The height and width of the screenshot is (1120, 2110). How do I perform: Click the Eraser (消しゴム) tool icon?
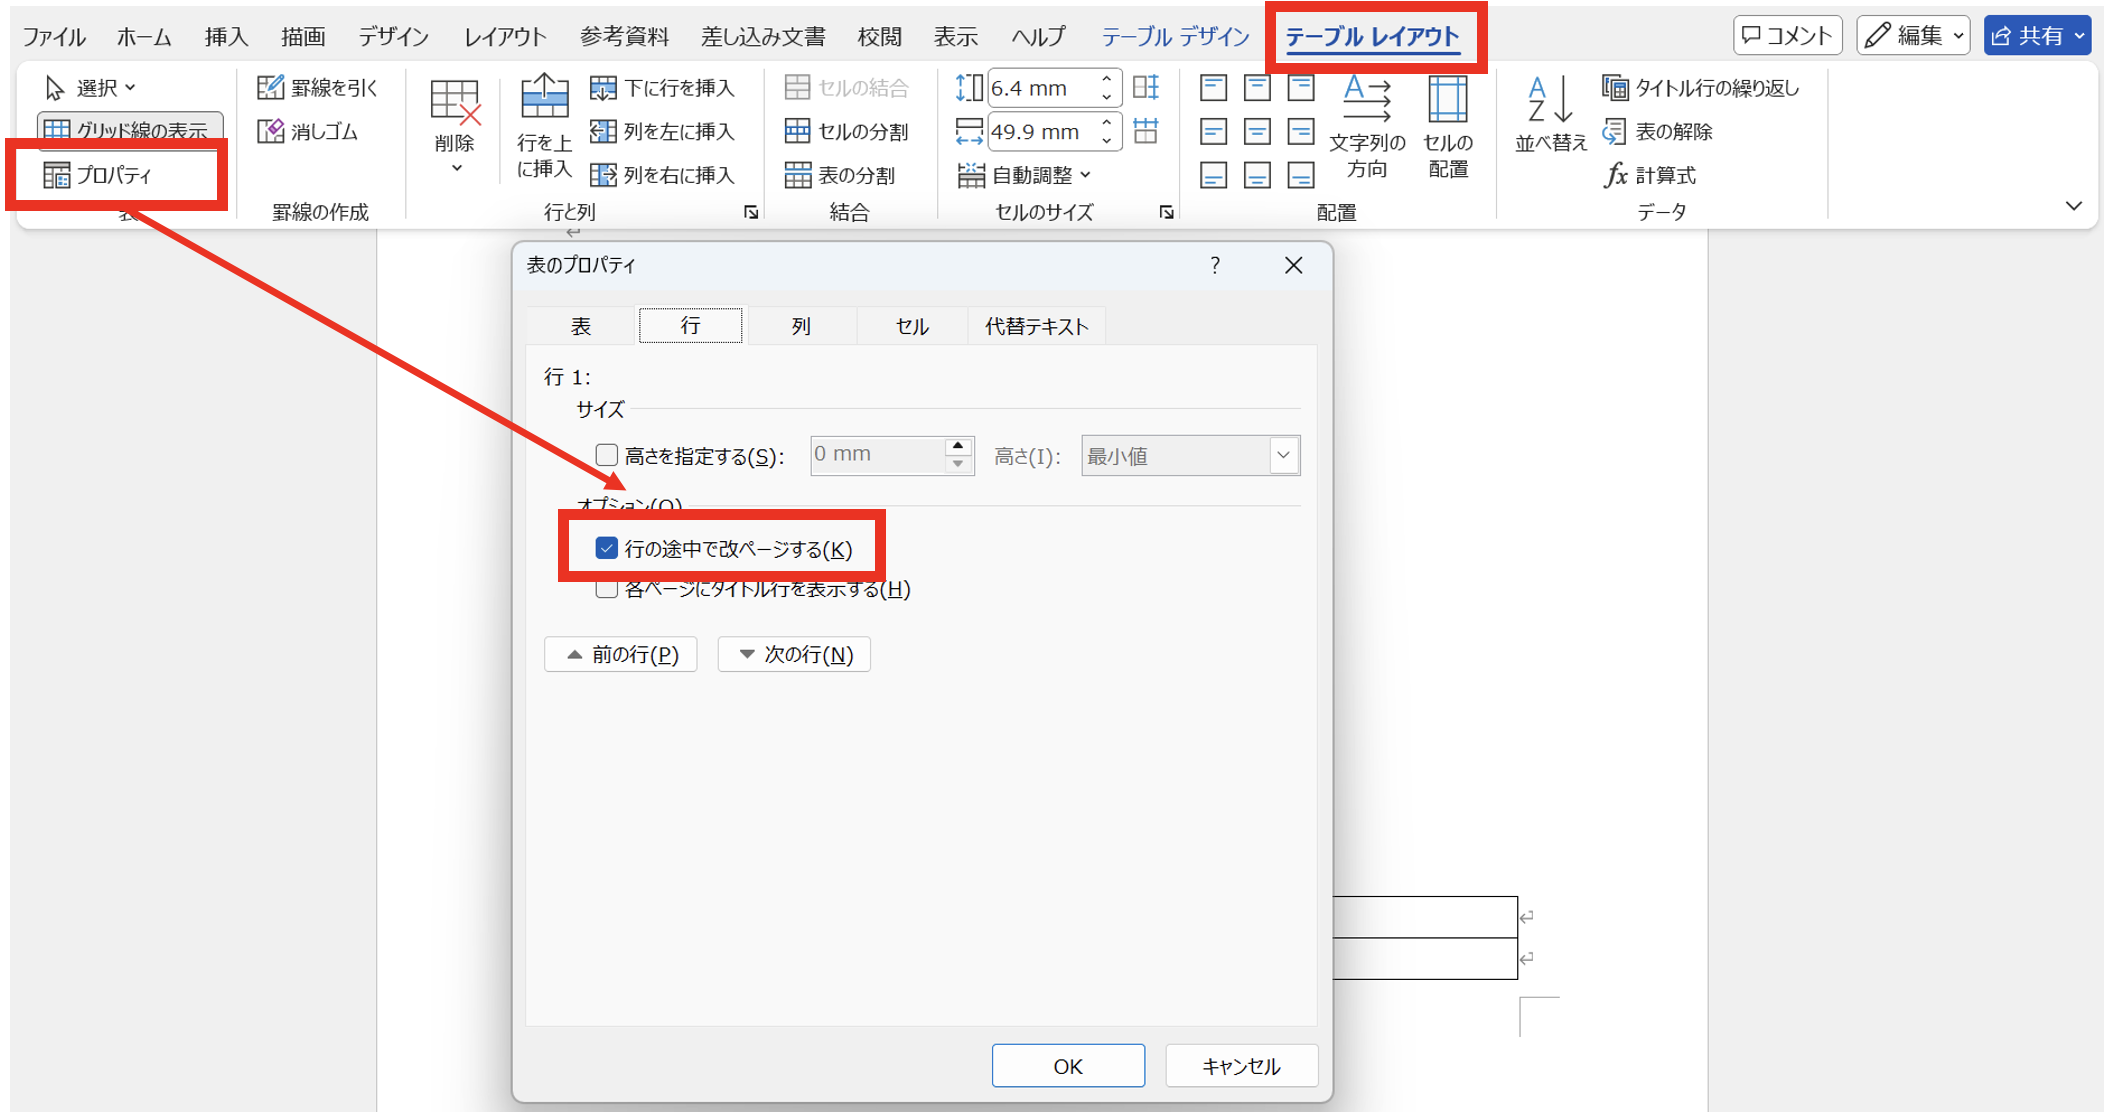click(x=271, y=131)
